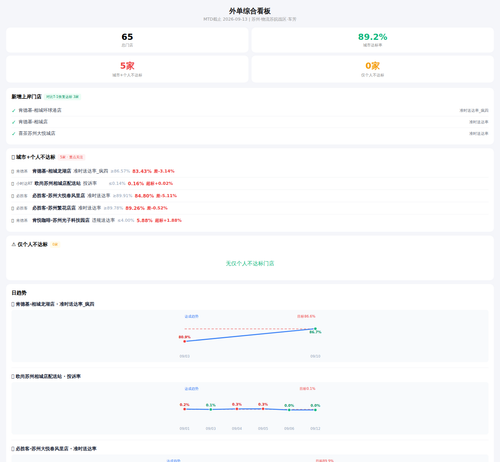This screenshot has height=462, width=500.
Task: Click the 0.2% point on 09/01 in the complaint chart
Action: tap(185, 409)
